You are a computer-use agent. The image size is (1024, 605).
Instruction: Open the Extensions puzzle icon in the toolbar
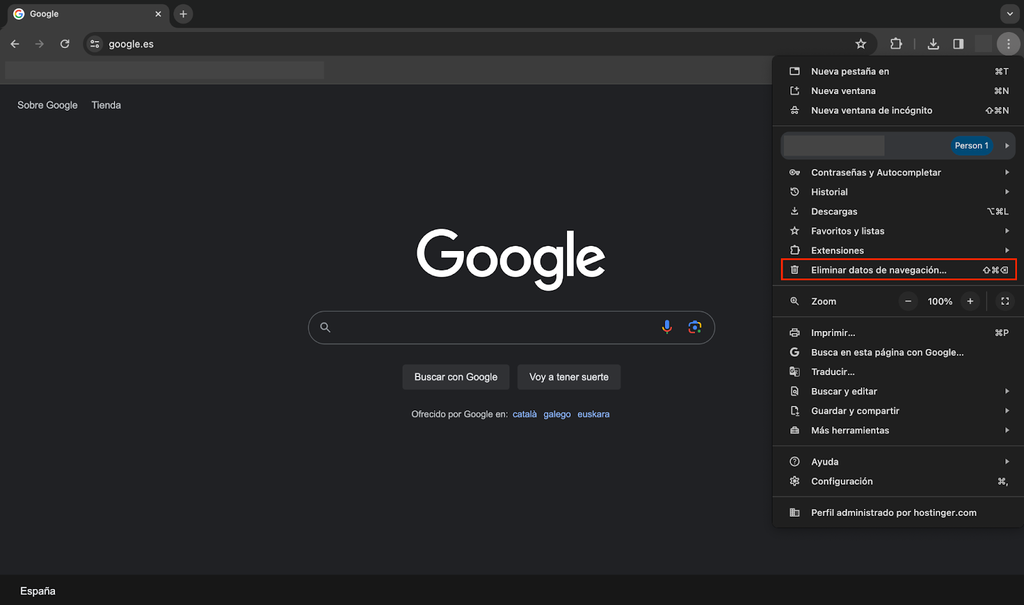(896, 44)
